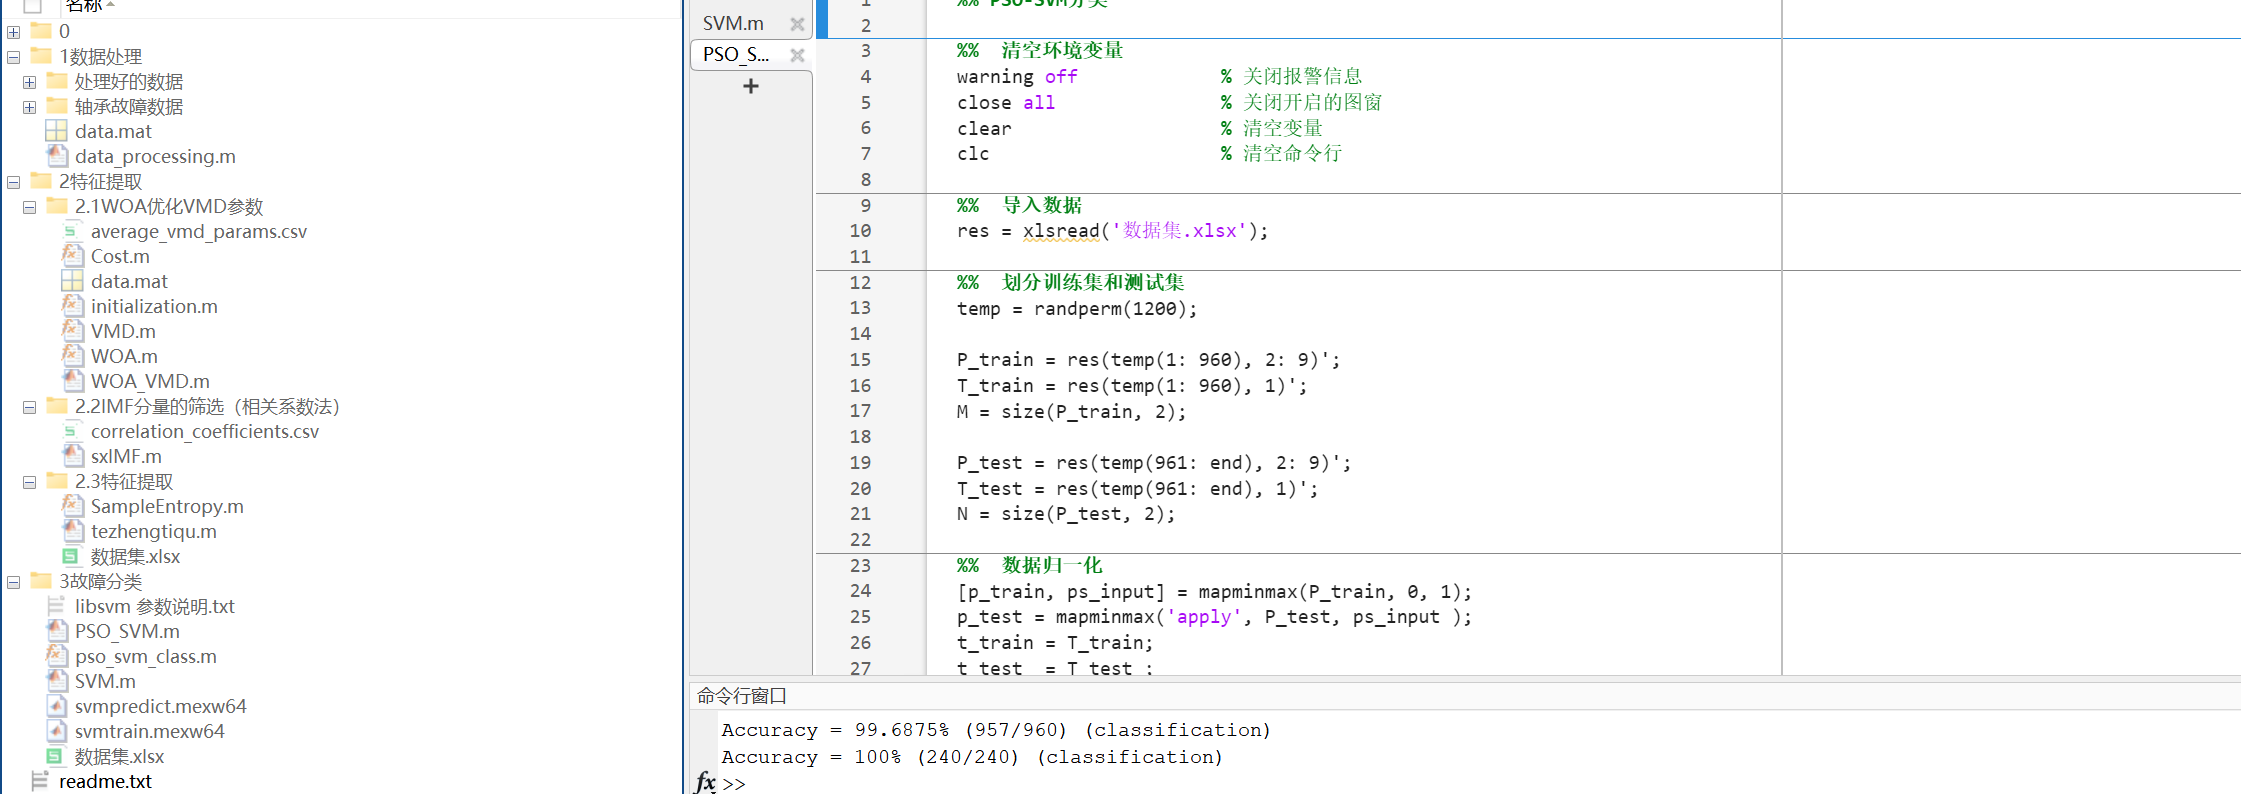Image resolution: width=2241 pixels, height=794 pixels.
Task: Select the PSO_S... editor tab
Action: [736, 54]
